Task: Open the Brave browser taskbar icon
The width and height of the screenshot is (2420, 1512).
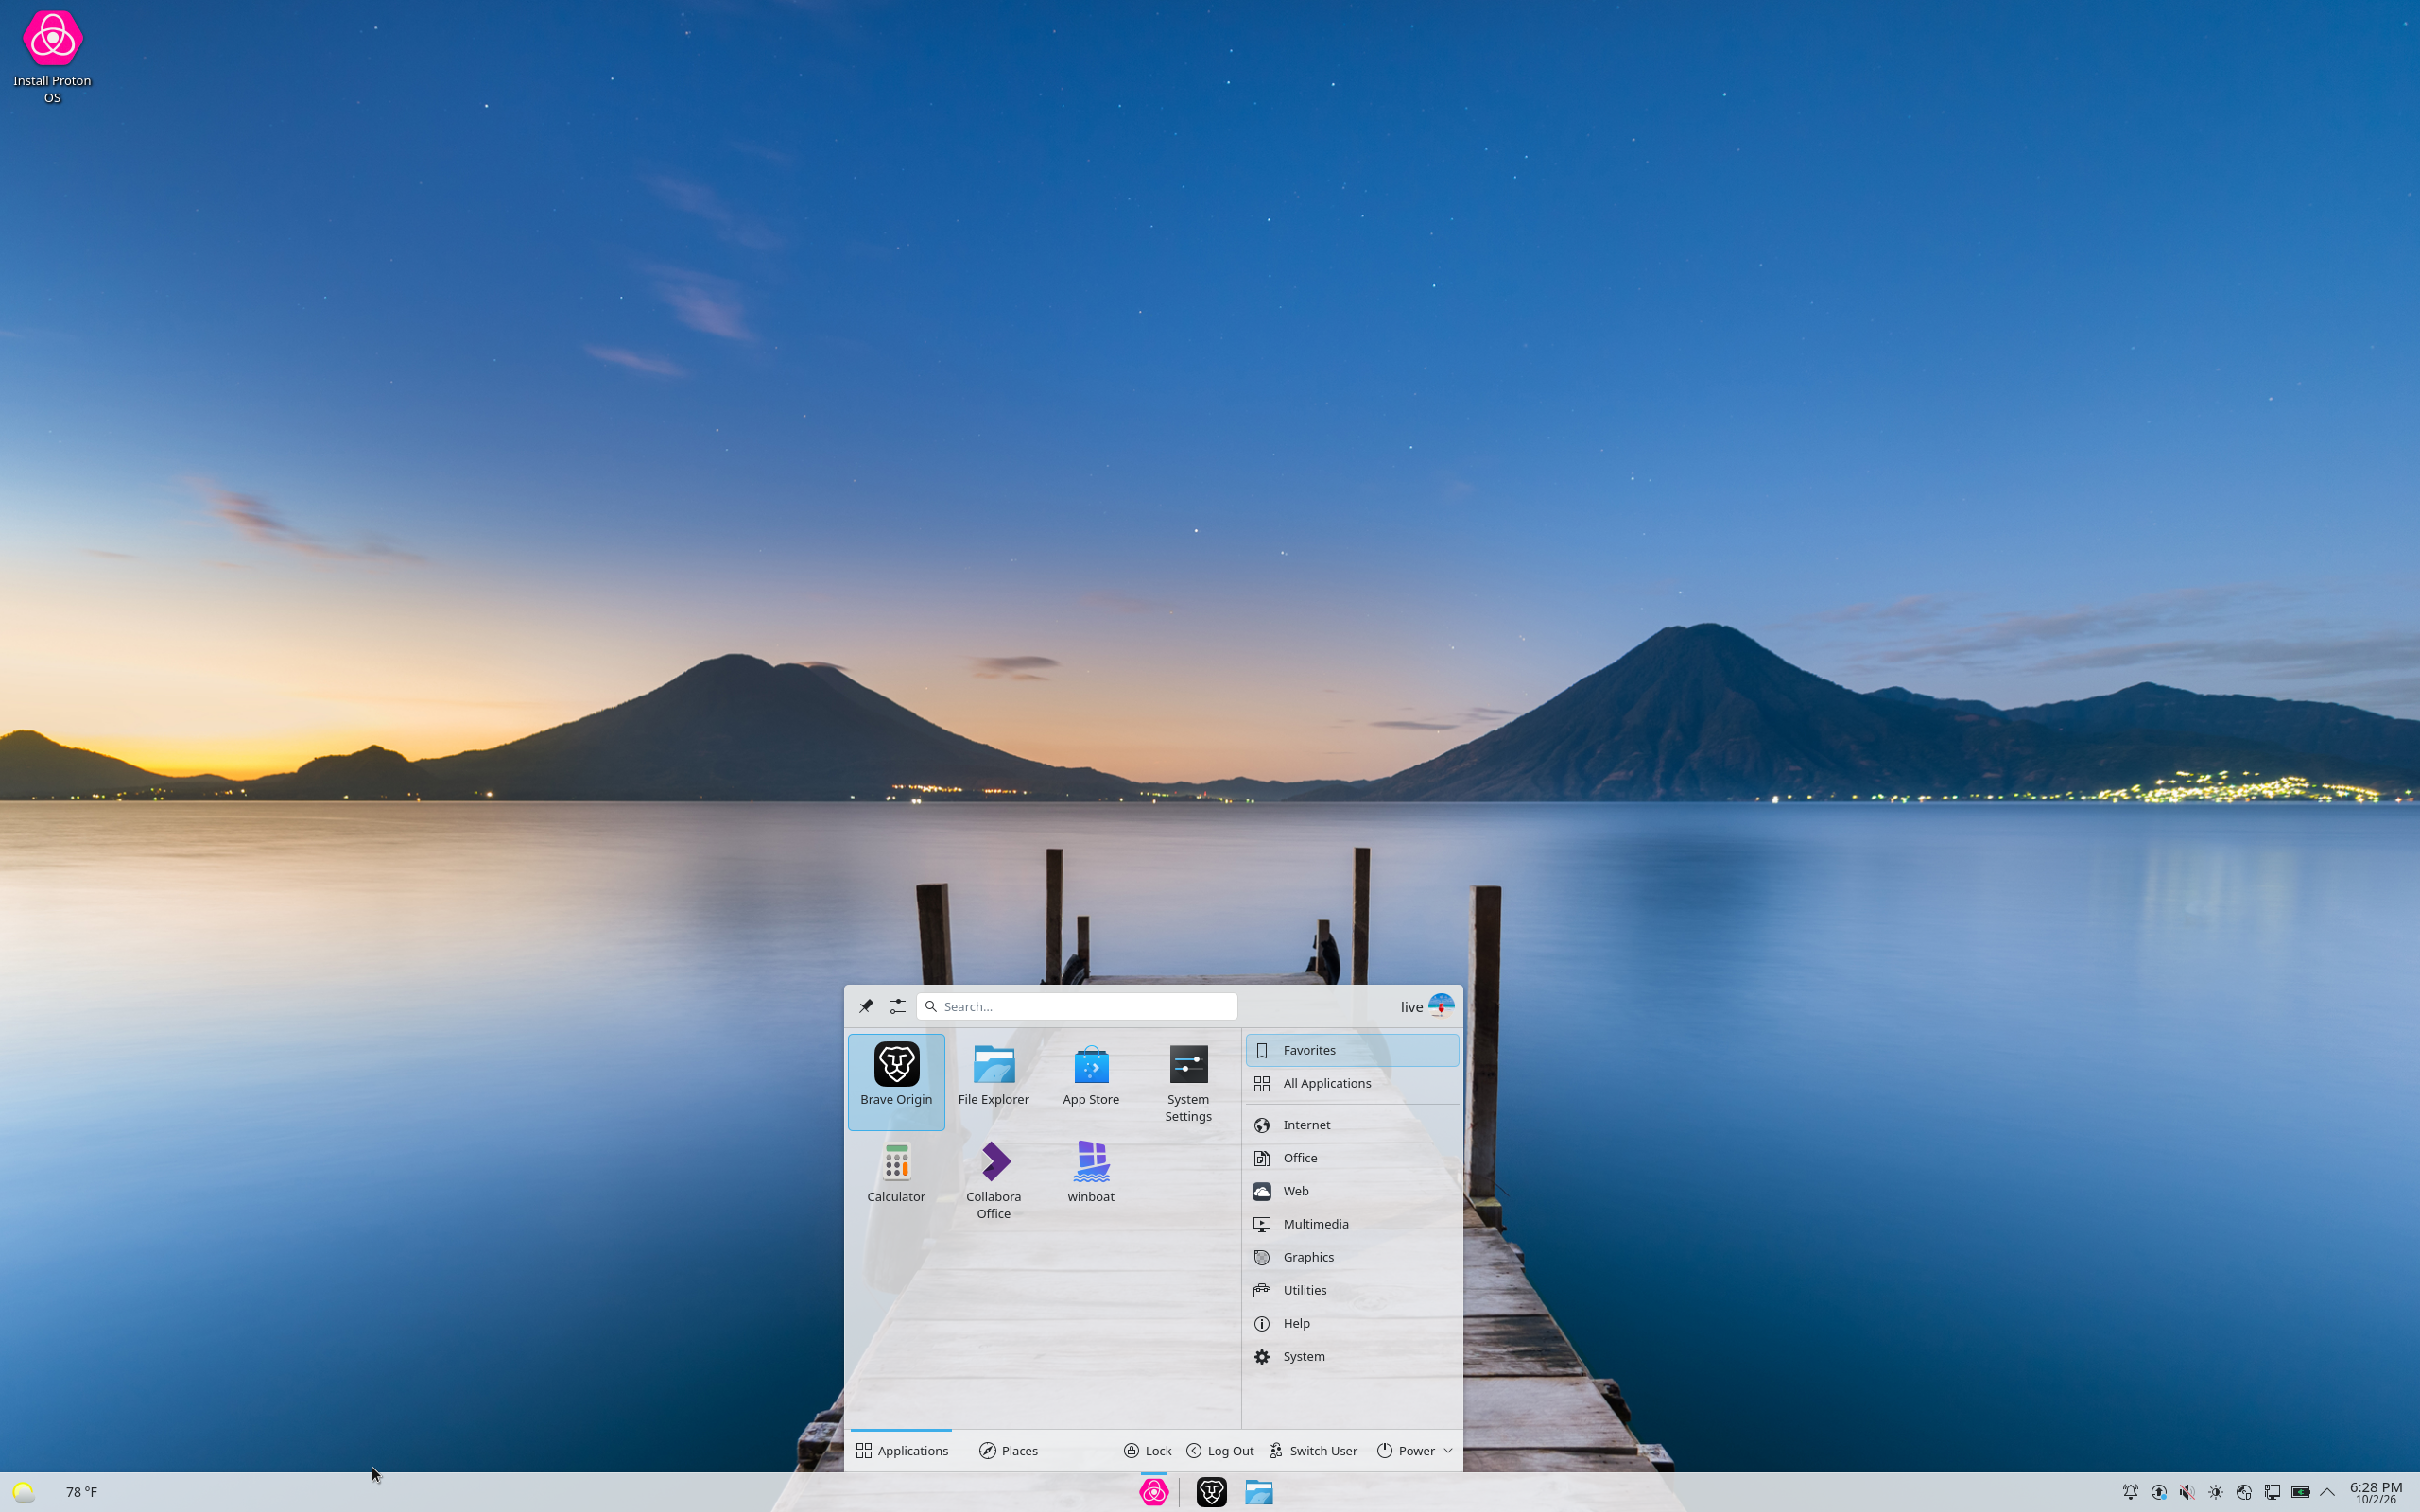Action: 1211,1492
